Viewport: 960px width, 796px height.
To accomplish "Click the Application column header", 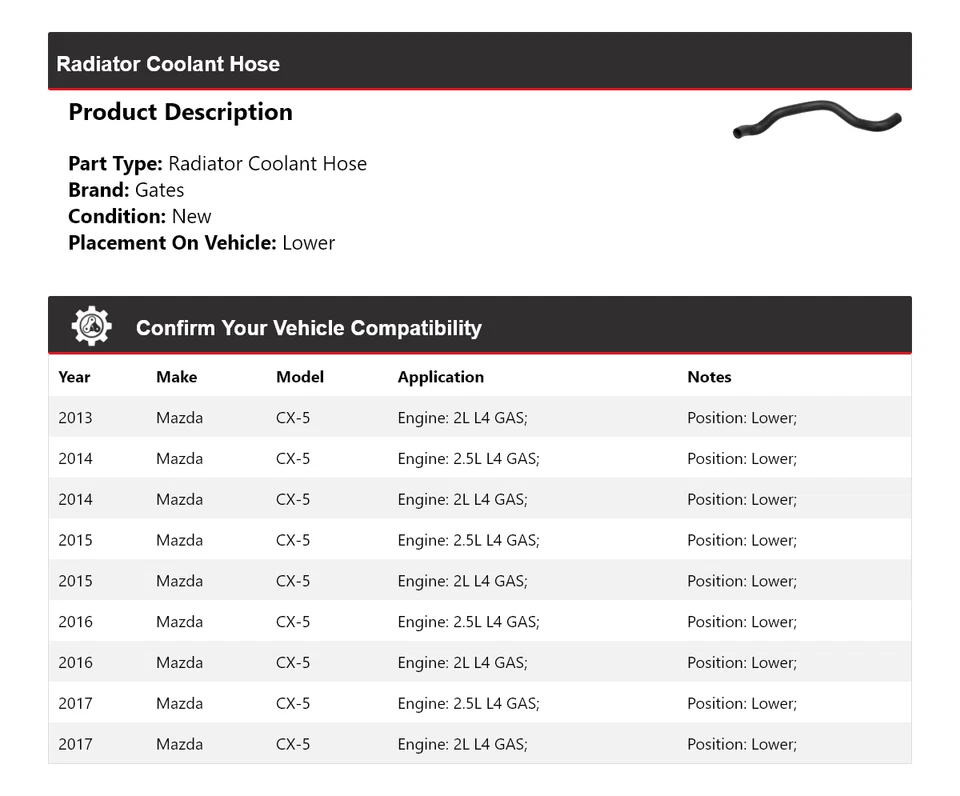I will pyautogui.click(x=440, y=377).
